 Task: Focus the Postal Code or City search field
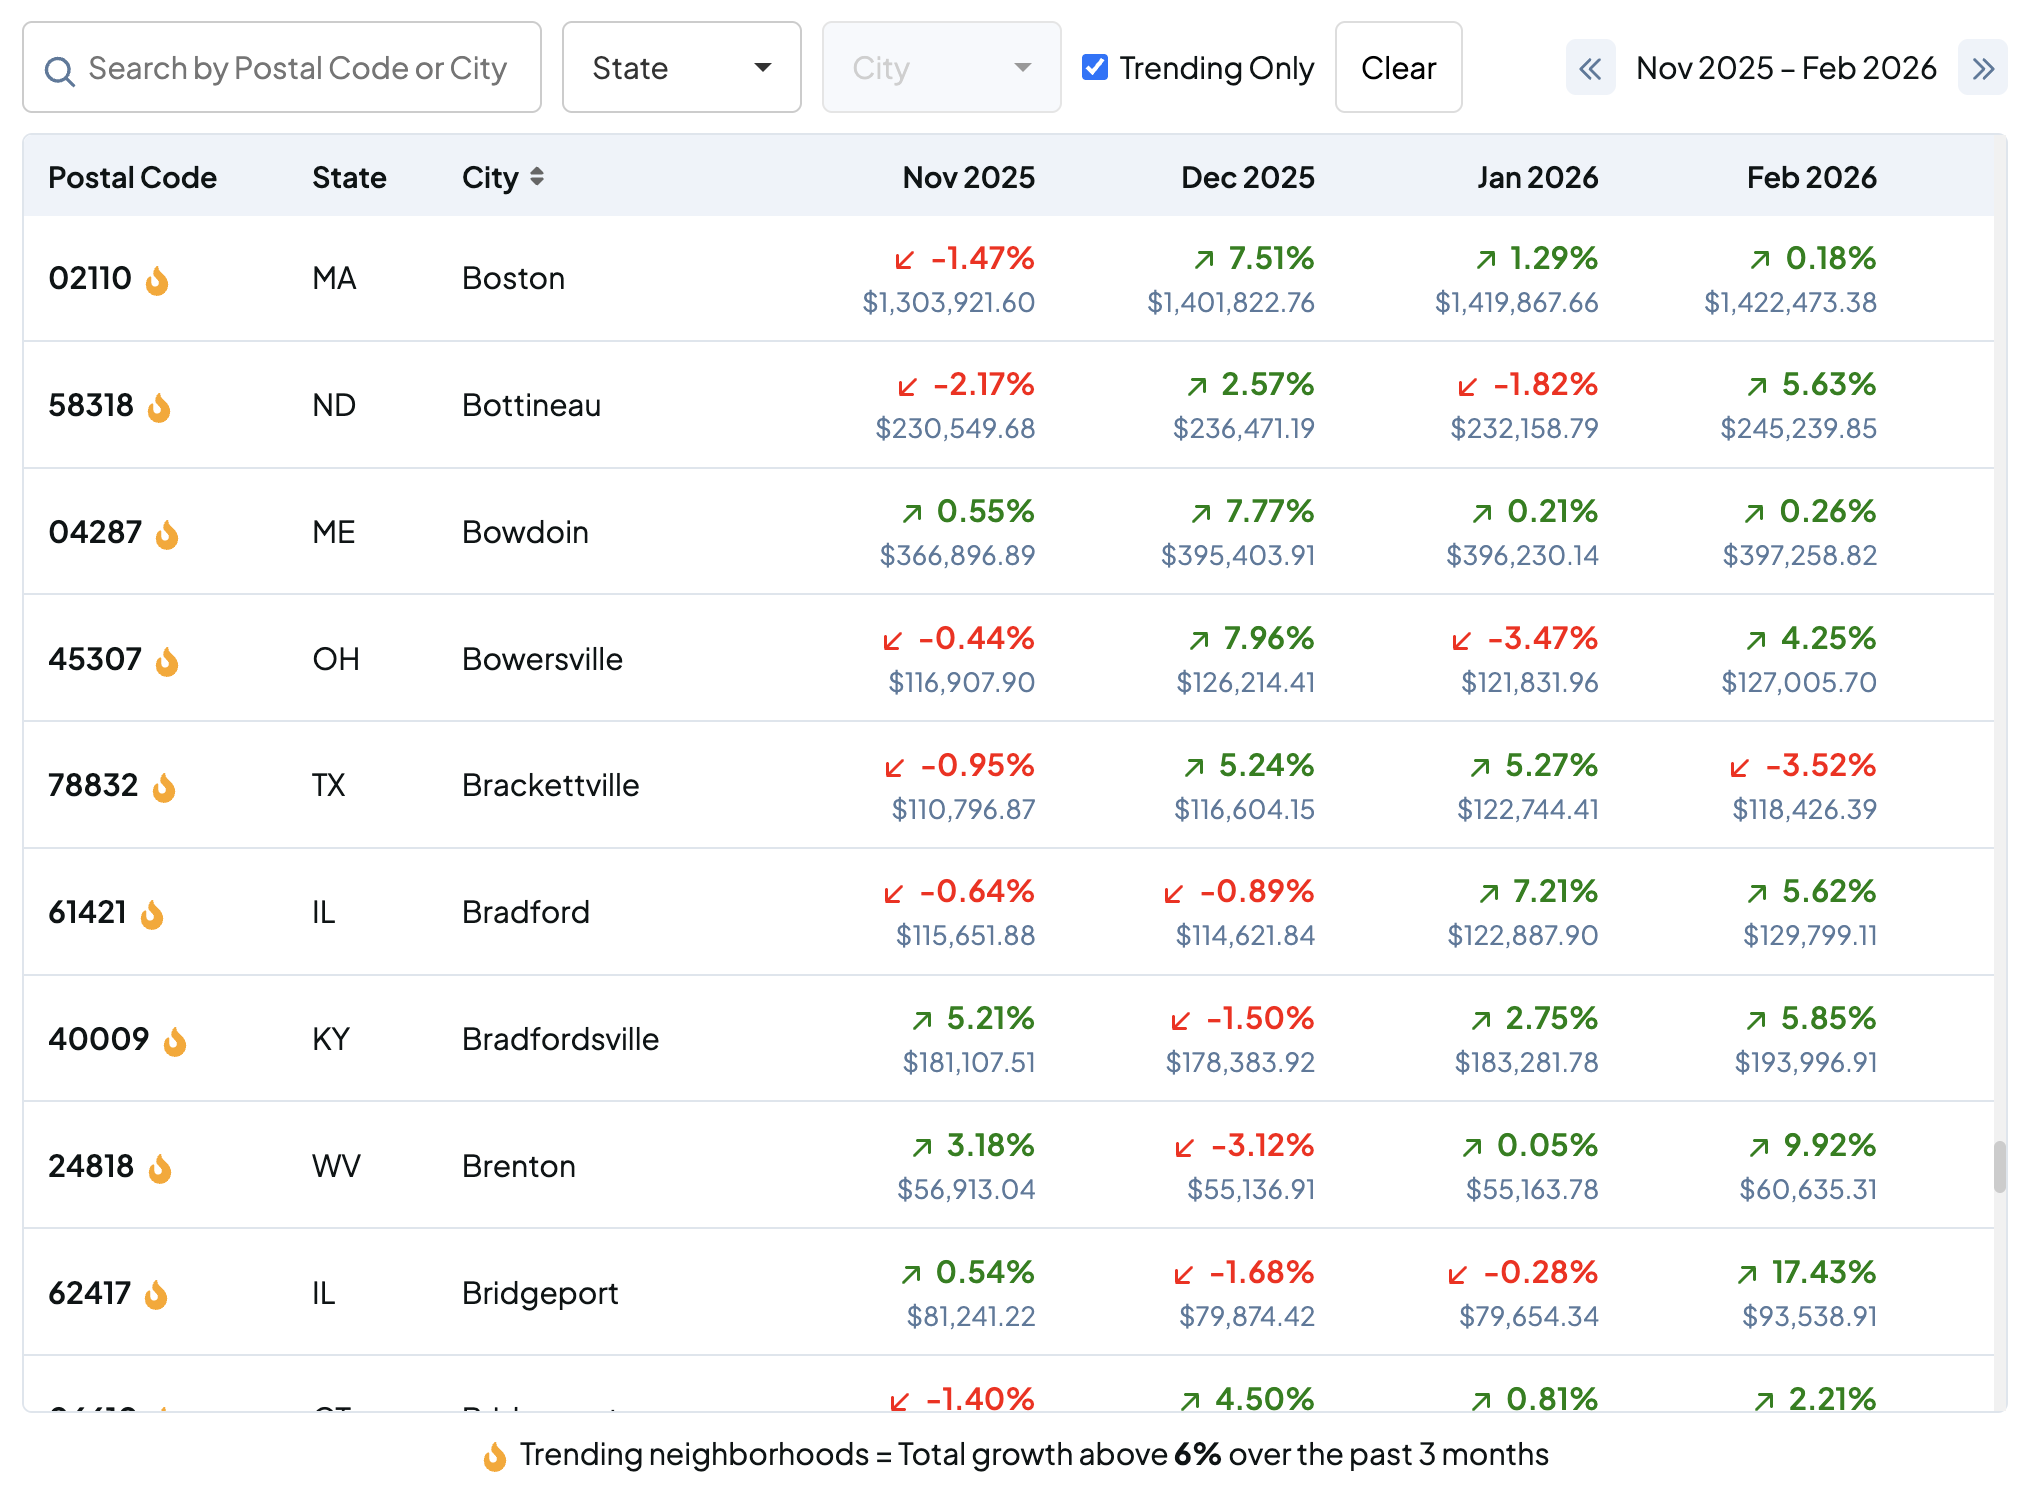[x=297, y=67]
